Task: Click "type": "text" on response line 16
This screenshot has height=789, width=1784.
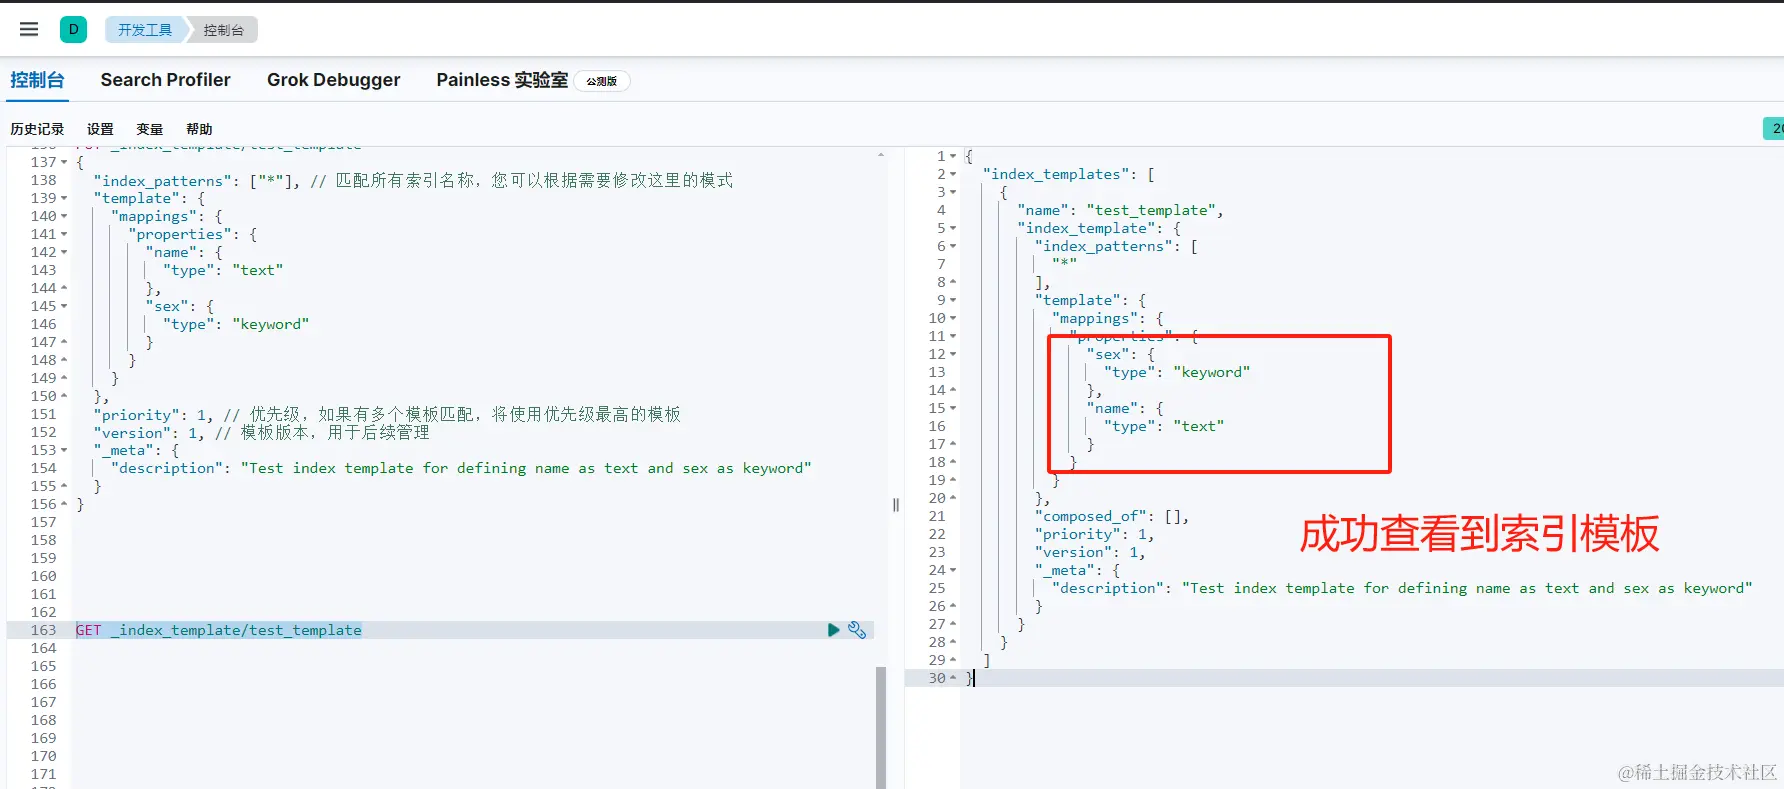Action: pyautogui.click(x=1164, y=426)
